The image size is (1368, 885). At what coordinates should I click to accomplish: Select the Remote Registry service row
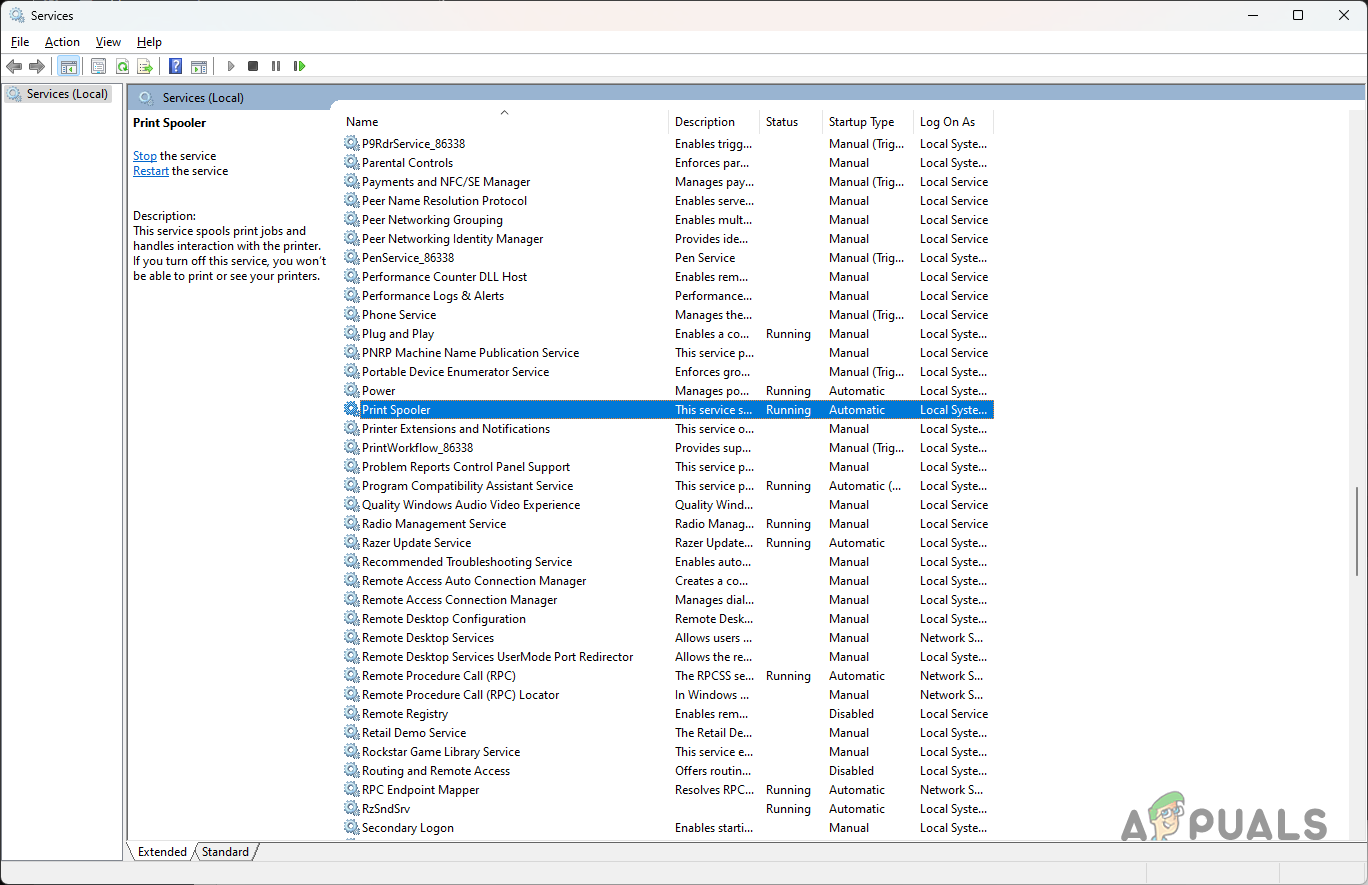[x=405, y=714]
